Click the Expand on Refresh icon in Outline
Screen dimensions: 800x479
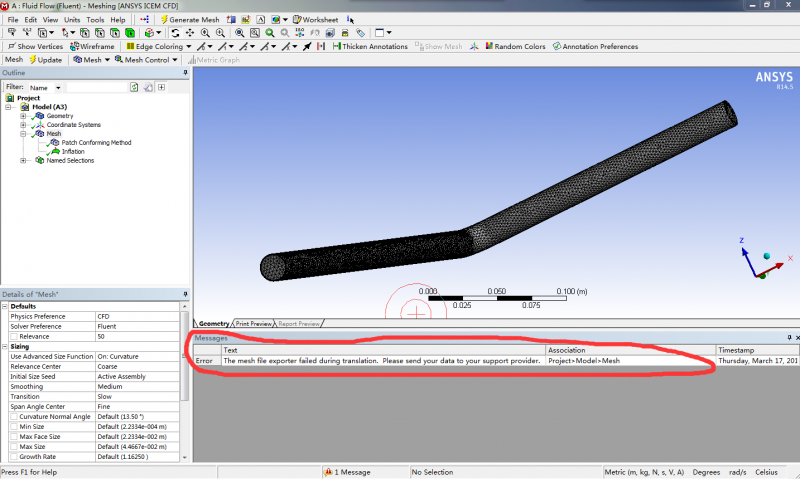coord(161,87)
